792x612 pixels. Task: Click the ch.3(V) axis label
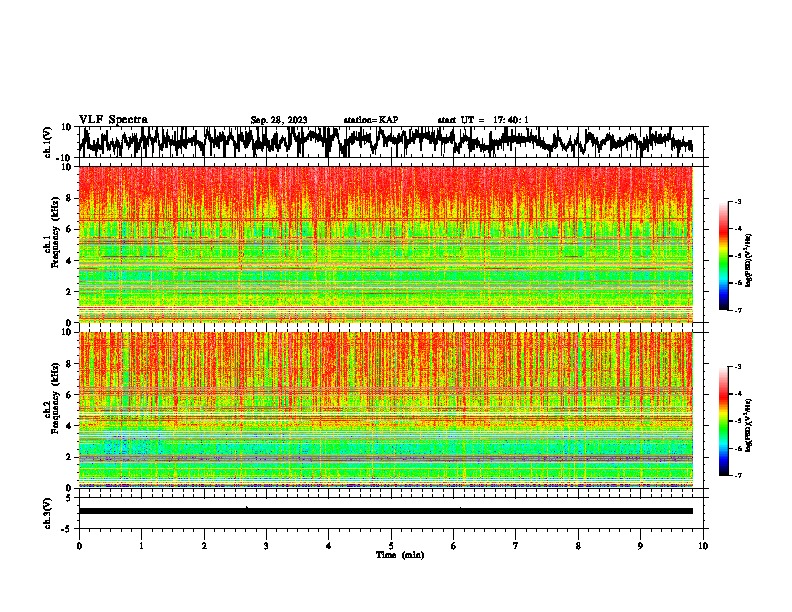(x=48, y=513)
